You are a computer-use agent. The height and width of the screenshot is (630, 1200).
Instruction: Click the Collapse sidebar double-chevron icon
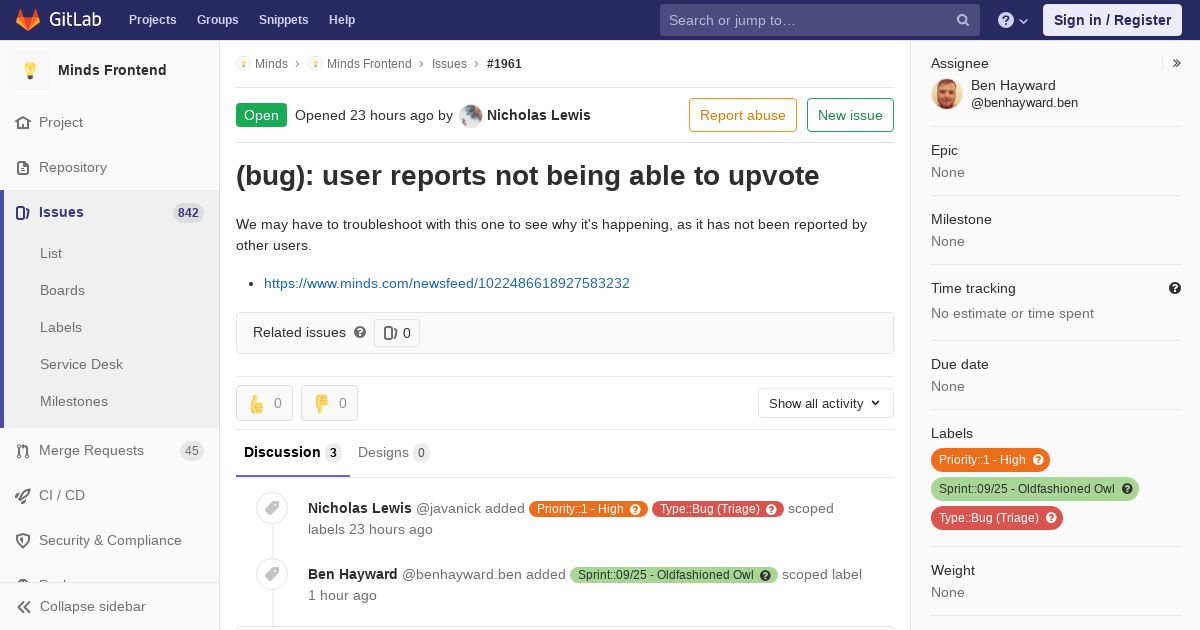pos(24,606)
